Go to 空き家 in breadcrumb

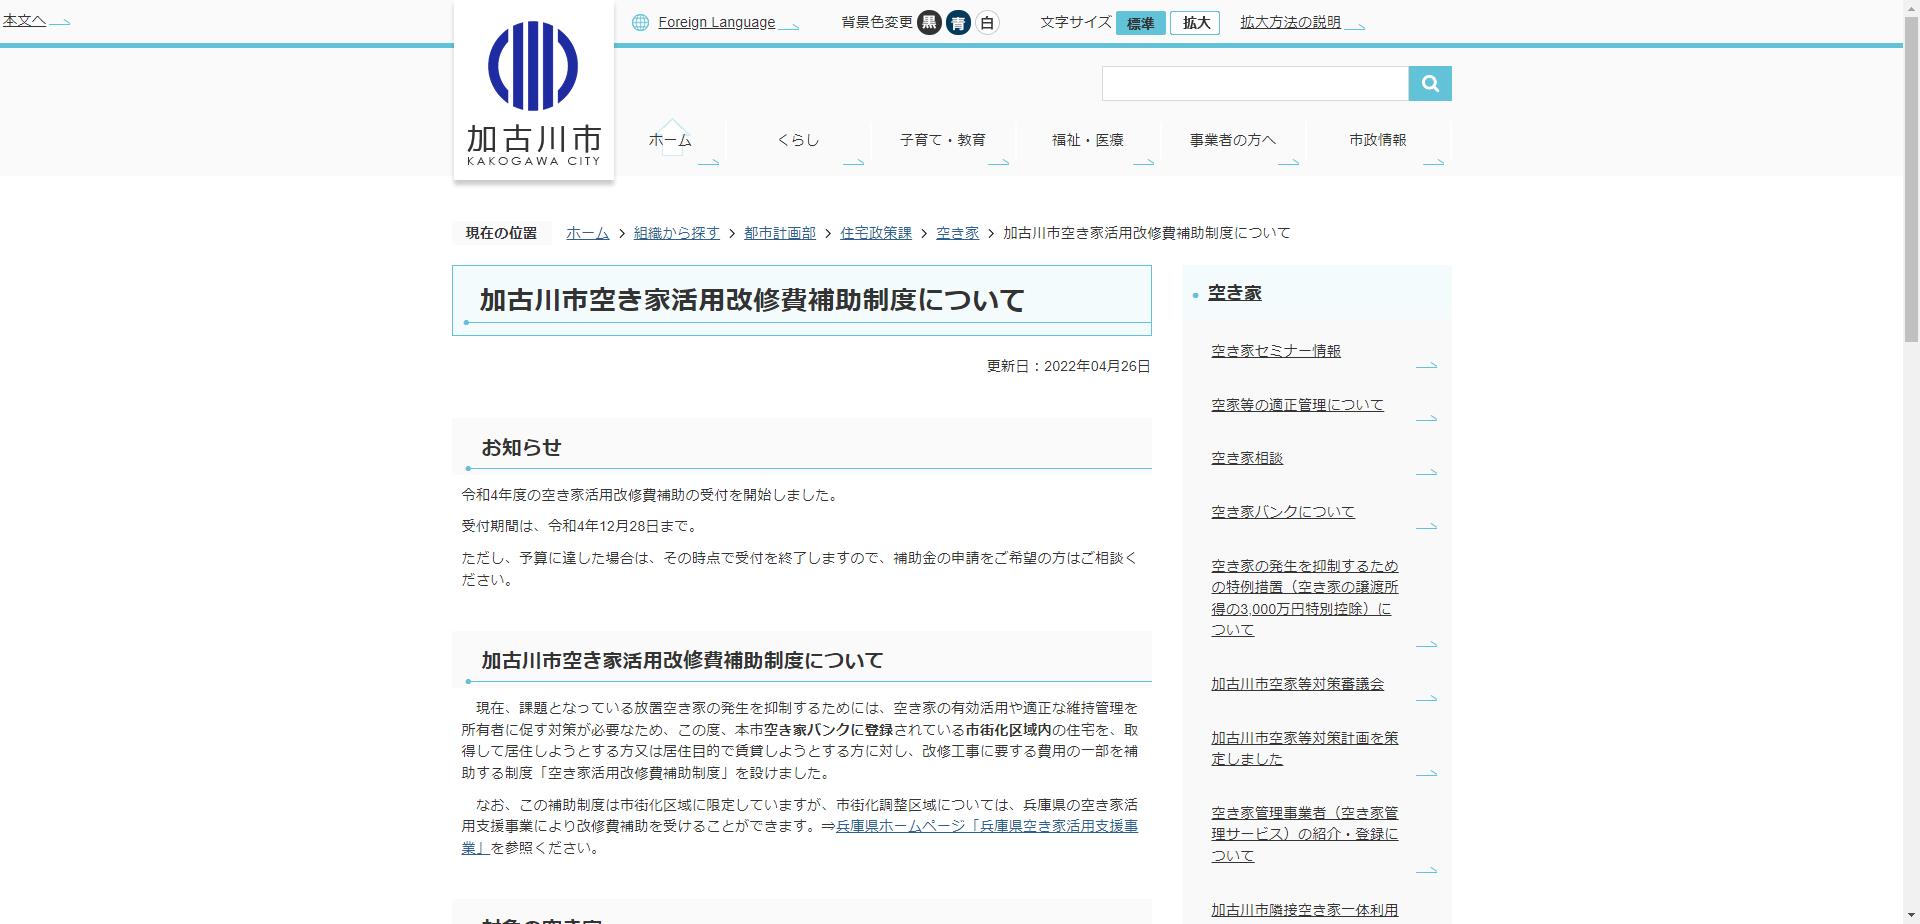(x=957, y=233)
